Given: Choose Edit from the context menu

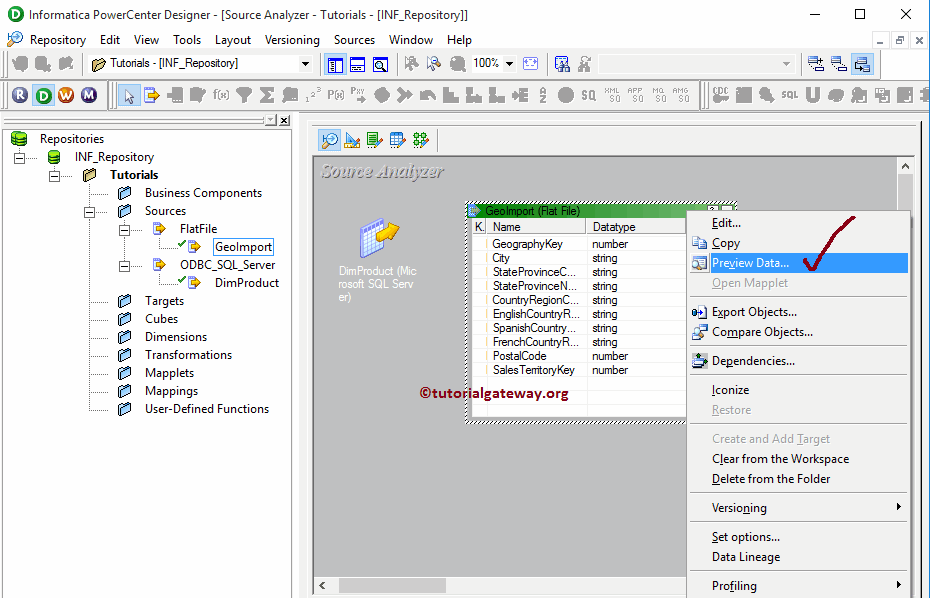Looking at the screenshot, I should tap(798, 223).
